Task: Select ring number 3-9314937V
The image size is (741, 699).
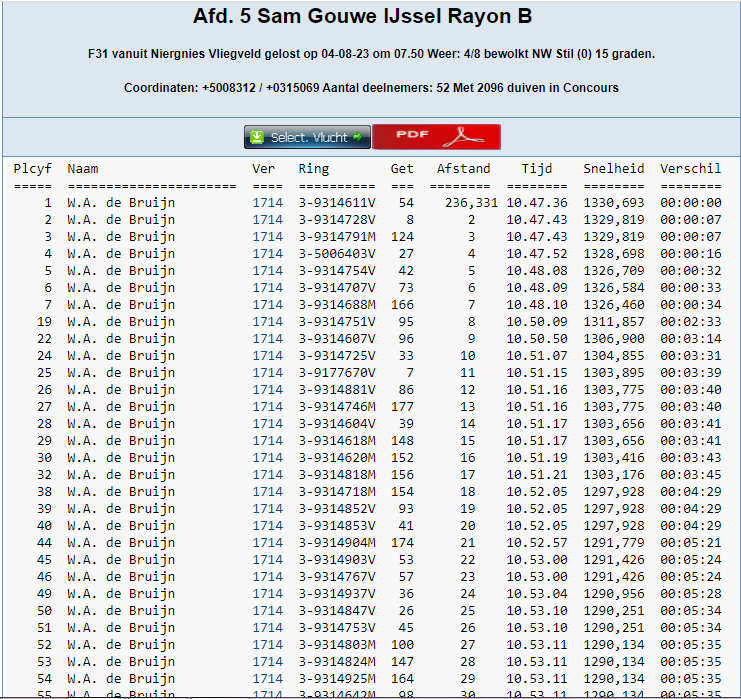Action: click(337, 594)
